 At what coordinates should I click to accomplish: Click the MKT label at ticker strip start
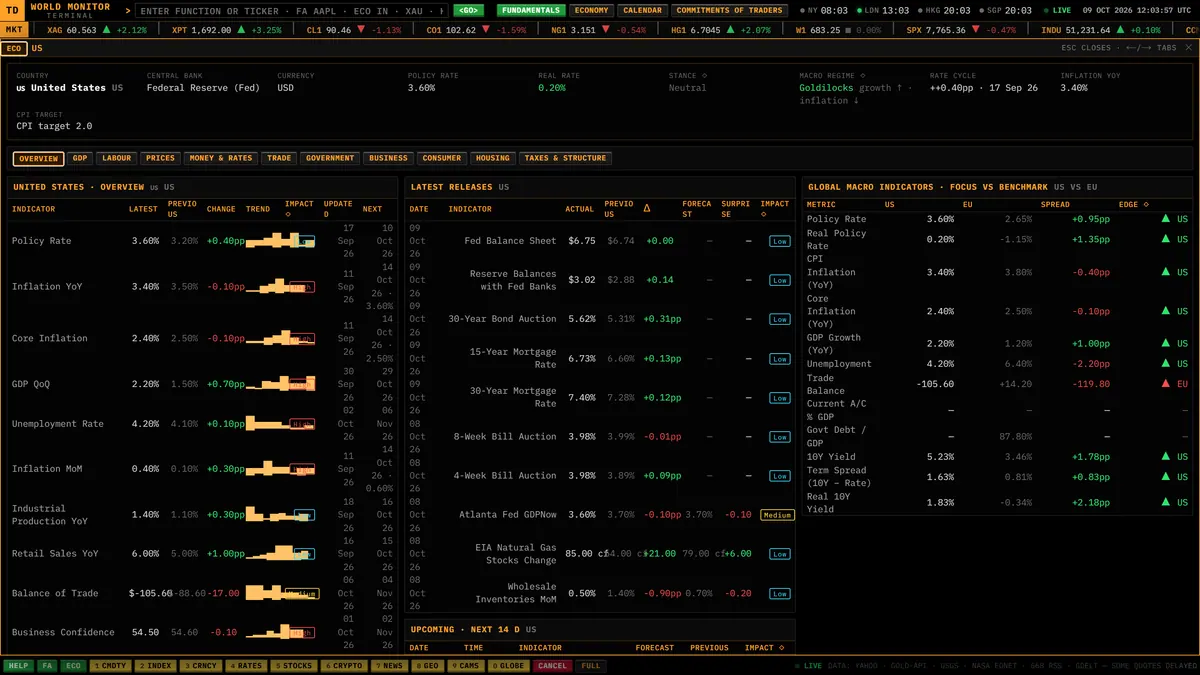coord(14,30)
